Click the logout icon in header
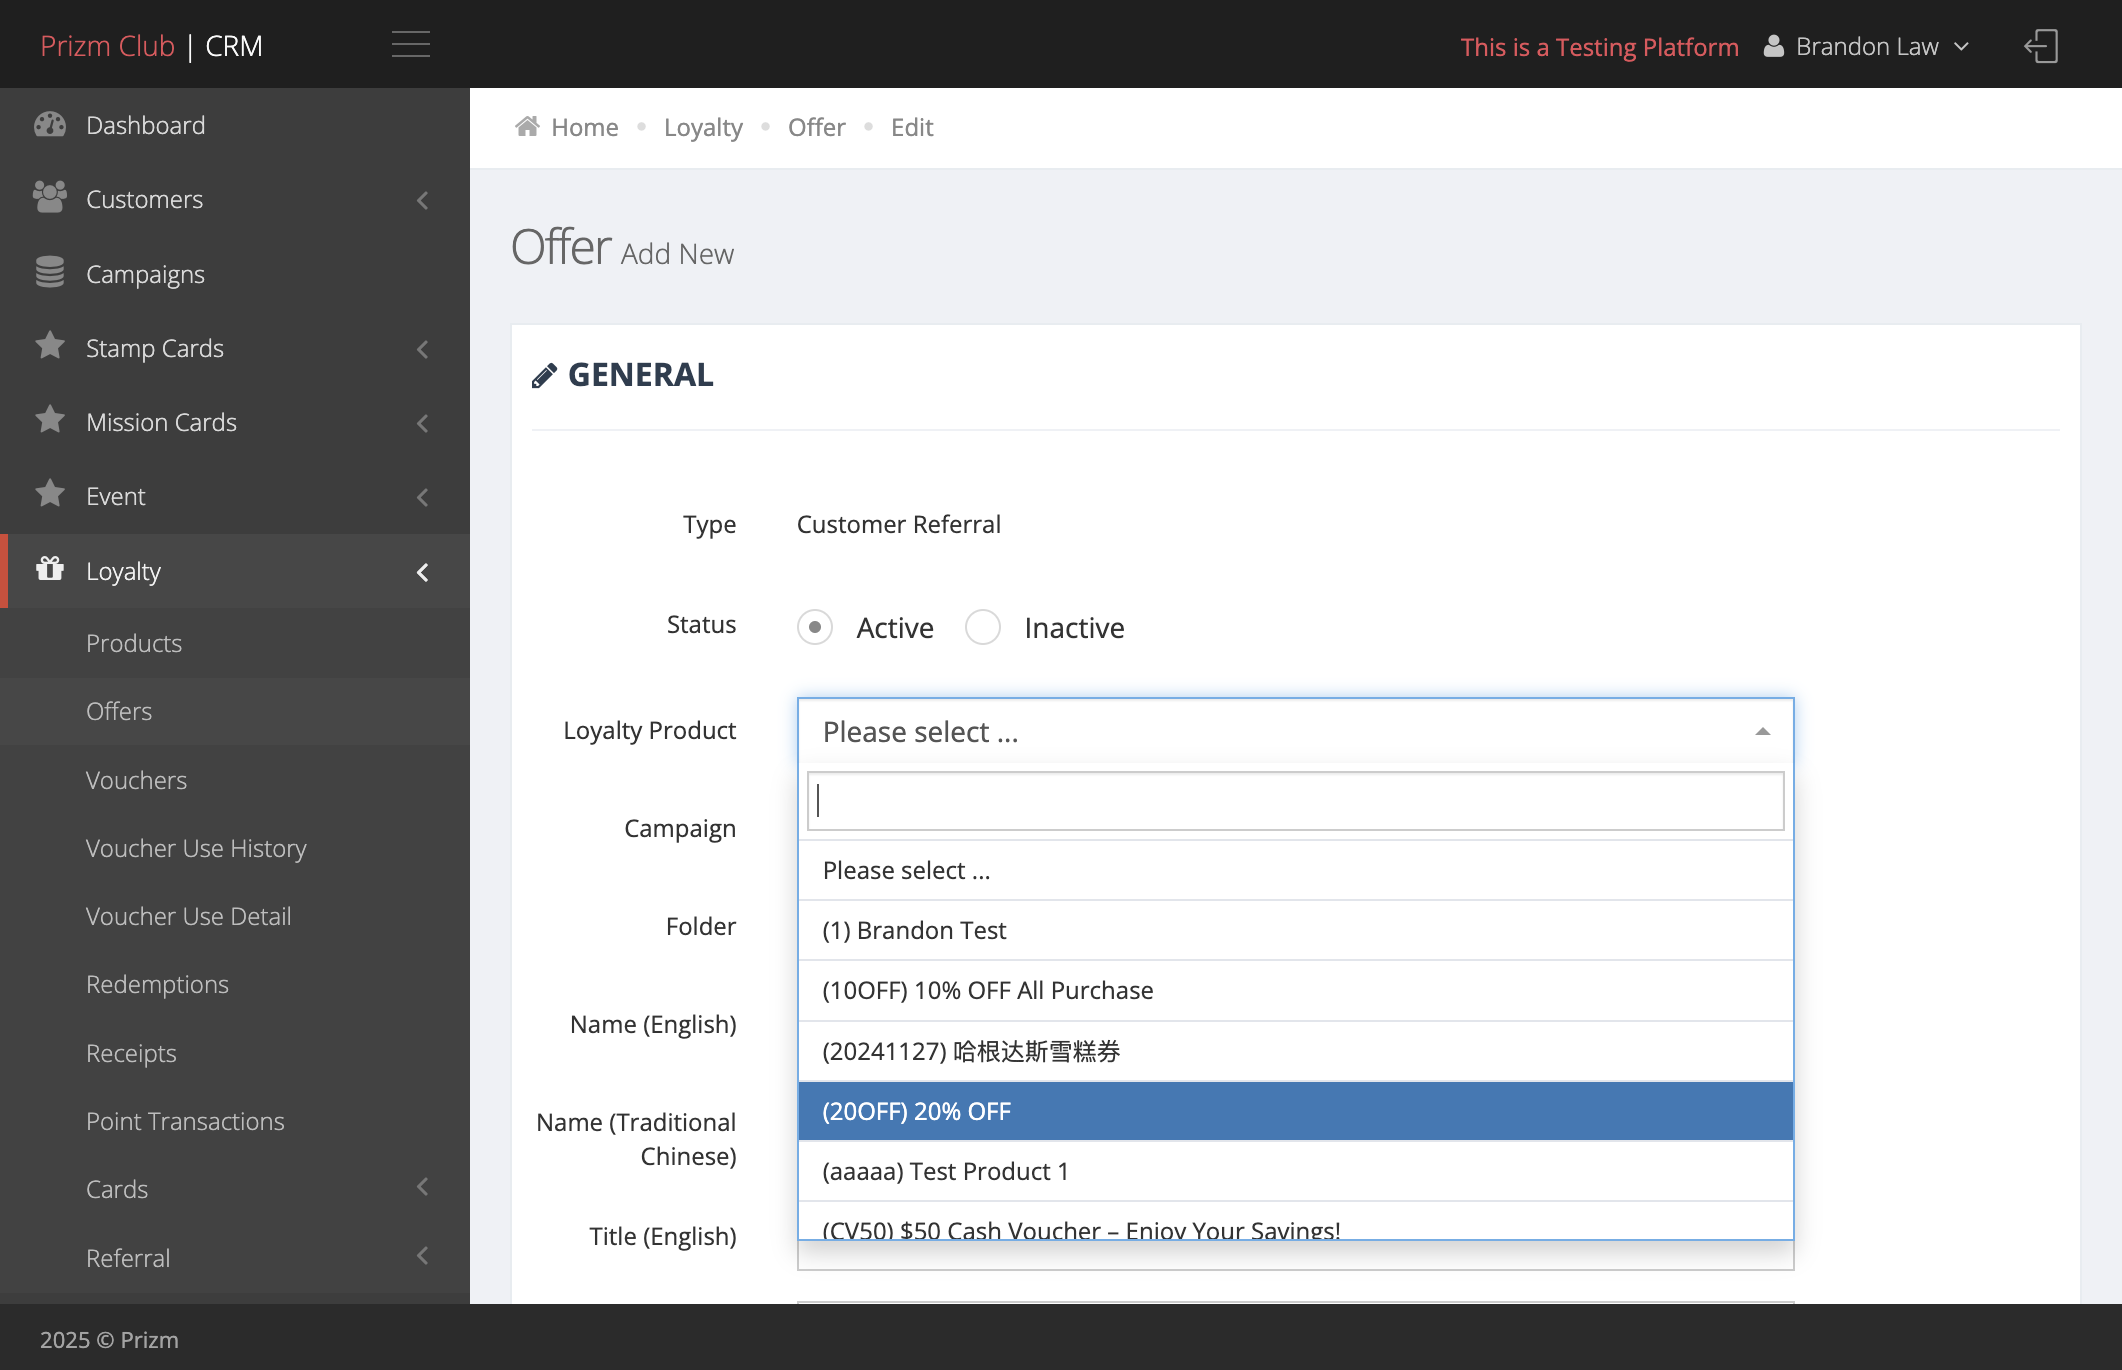Image resolution: width=2122 pixels, height=1370 pixels. click(2041, 46)
